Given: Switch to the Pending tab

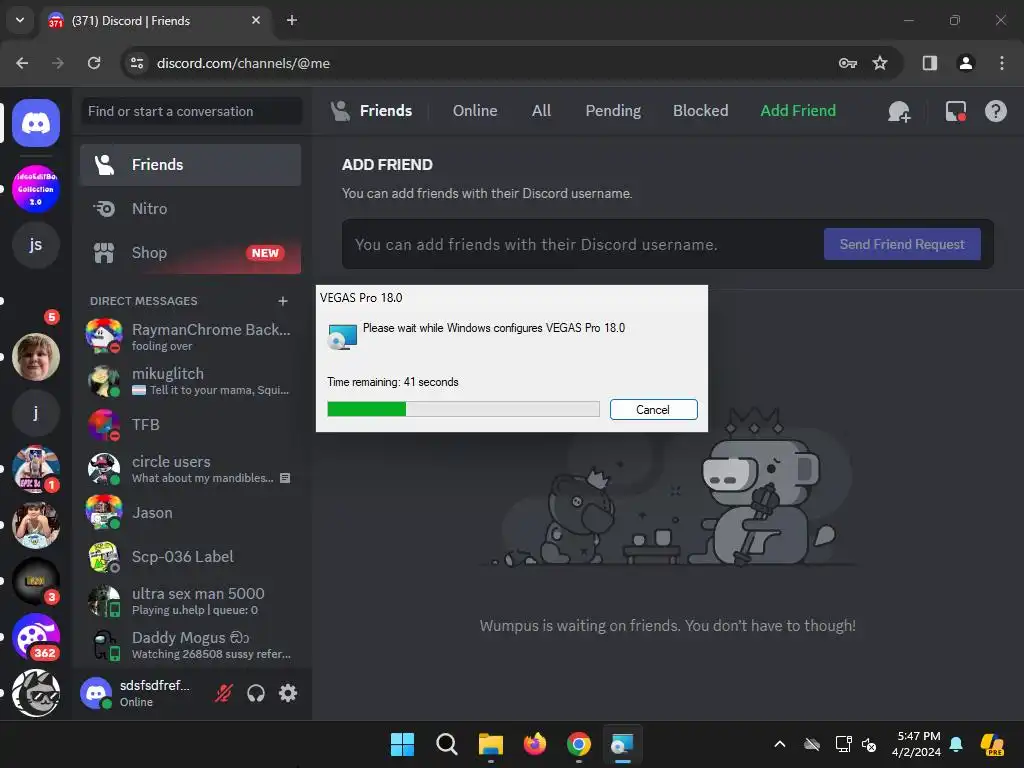Looking at the screenshot, I should tap(613, 111).
